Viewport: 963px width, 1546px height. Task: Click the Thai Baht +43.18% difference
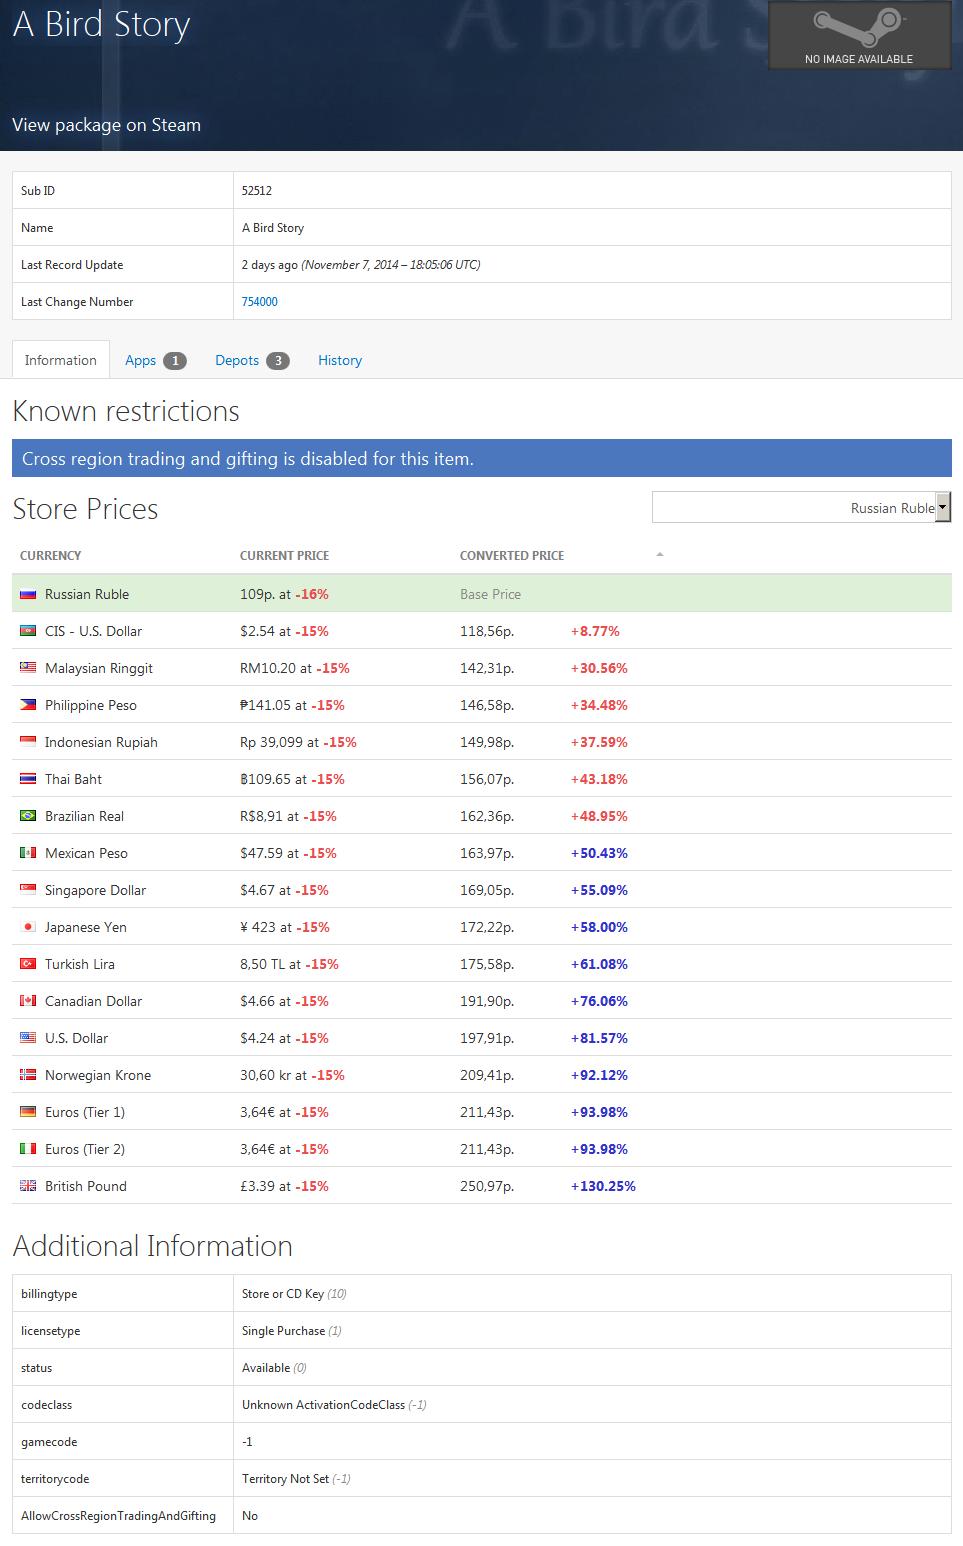[599, 779]
